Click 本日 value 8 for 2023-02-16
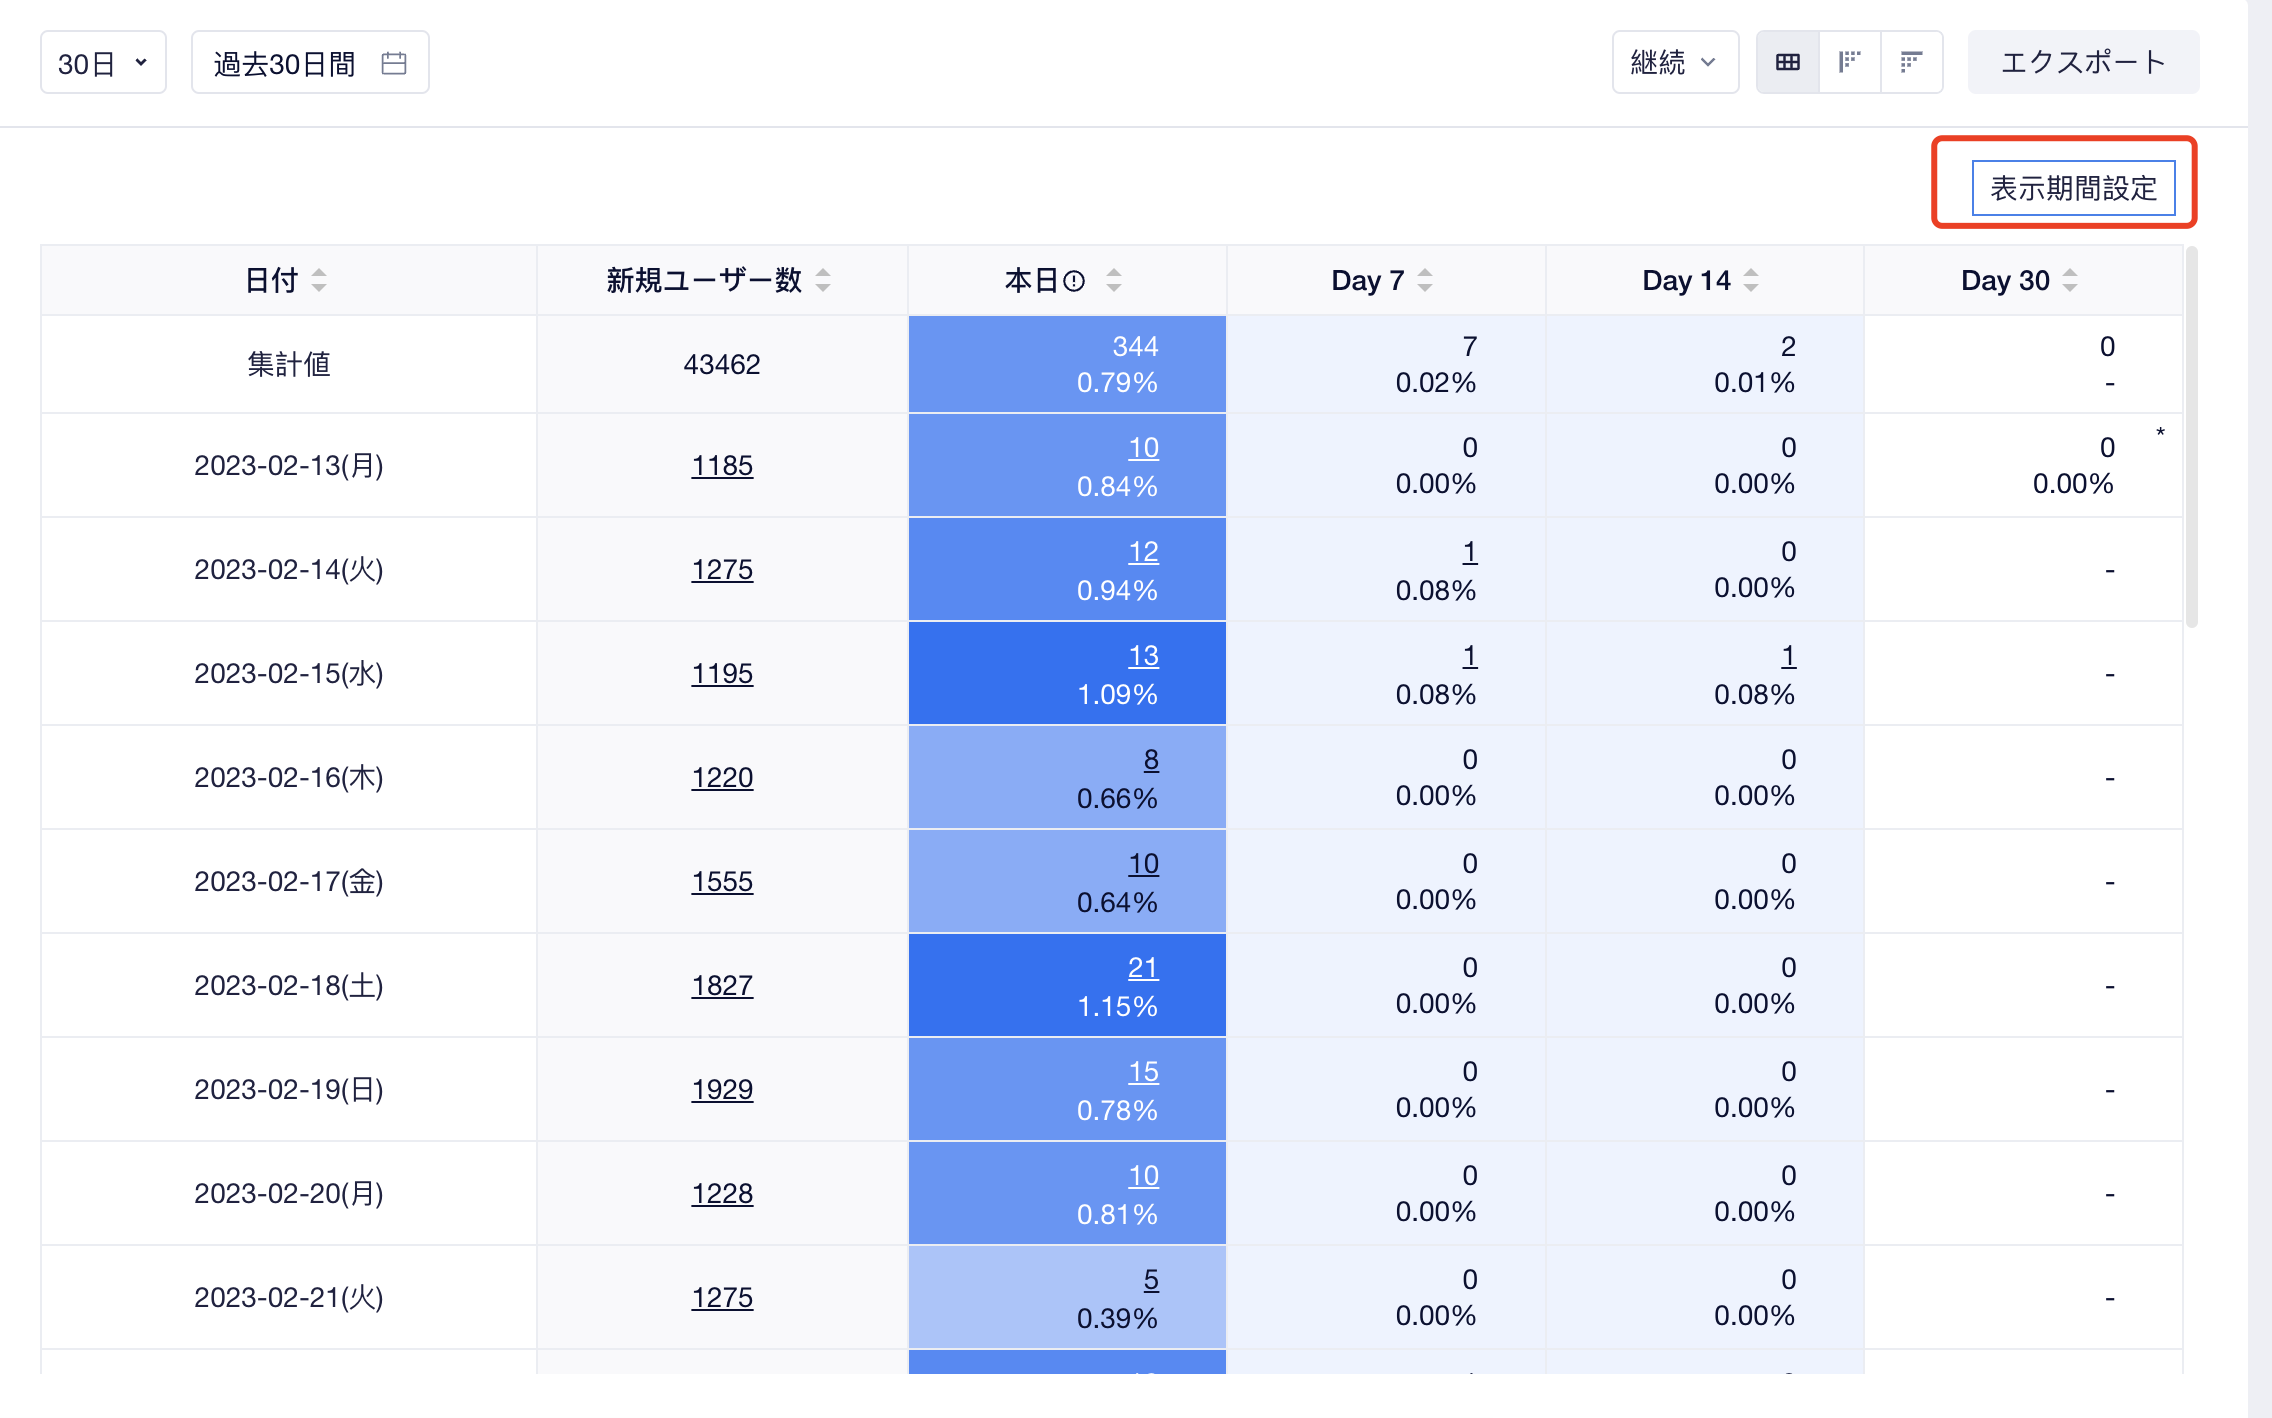The image size is (2272, 1418). [1151, 759]
